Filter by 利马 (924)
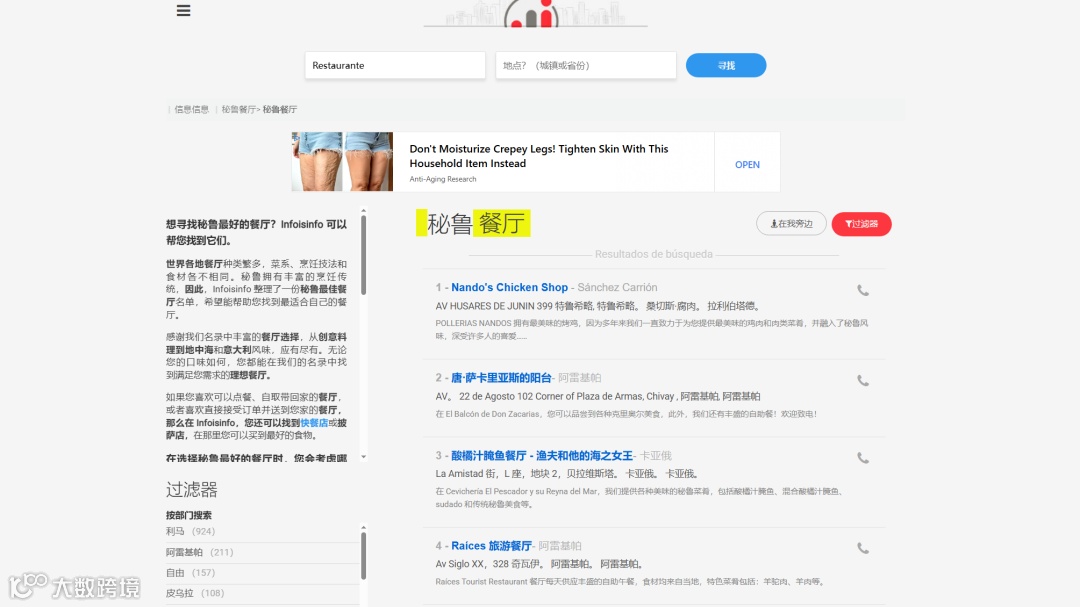Image resolution: width=1080 pixels, height=607 pixels. 191,531
